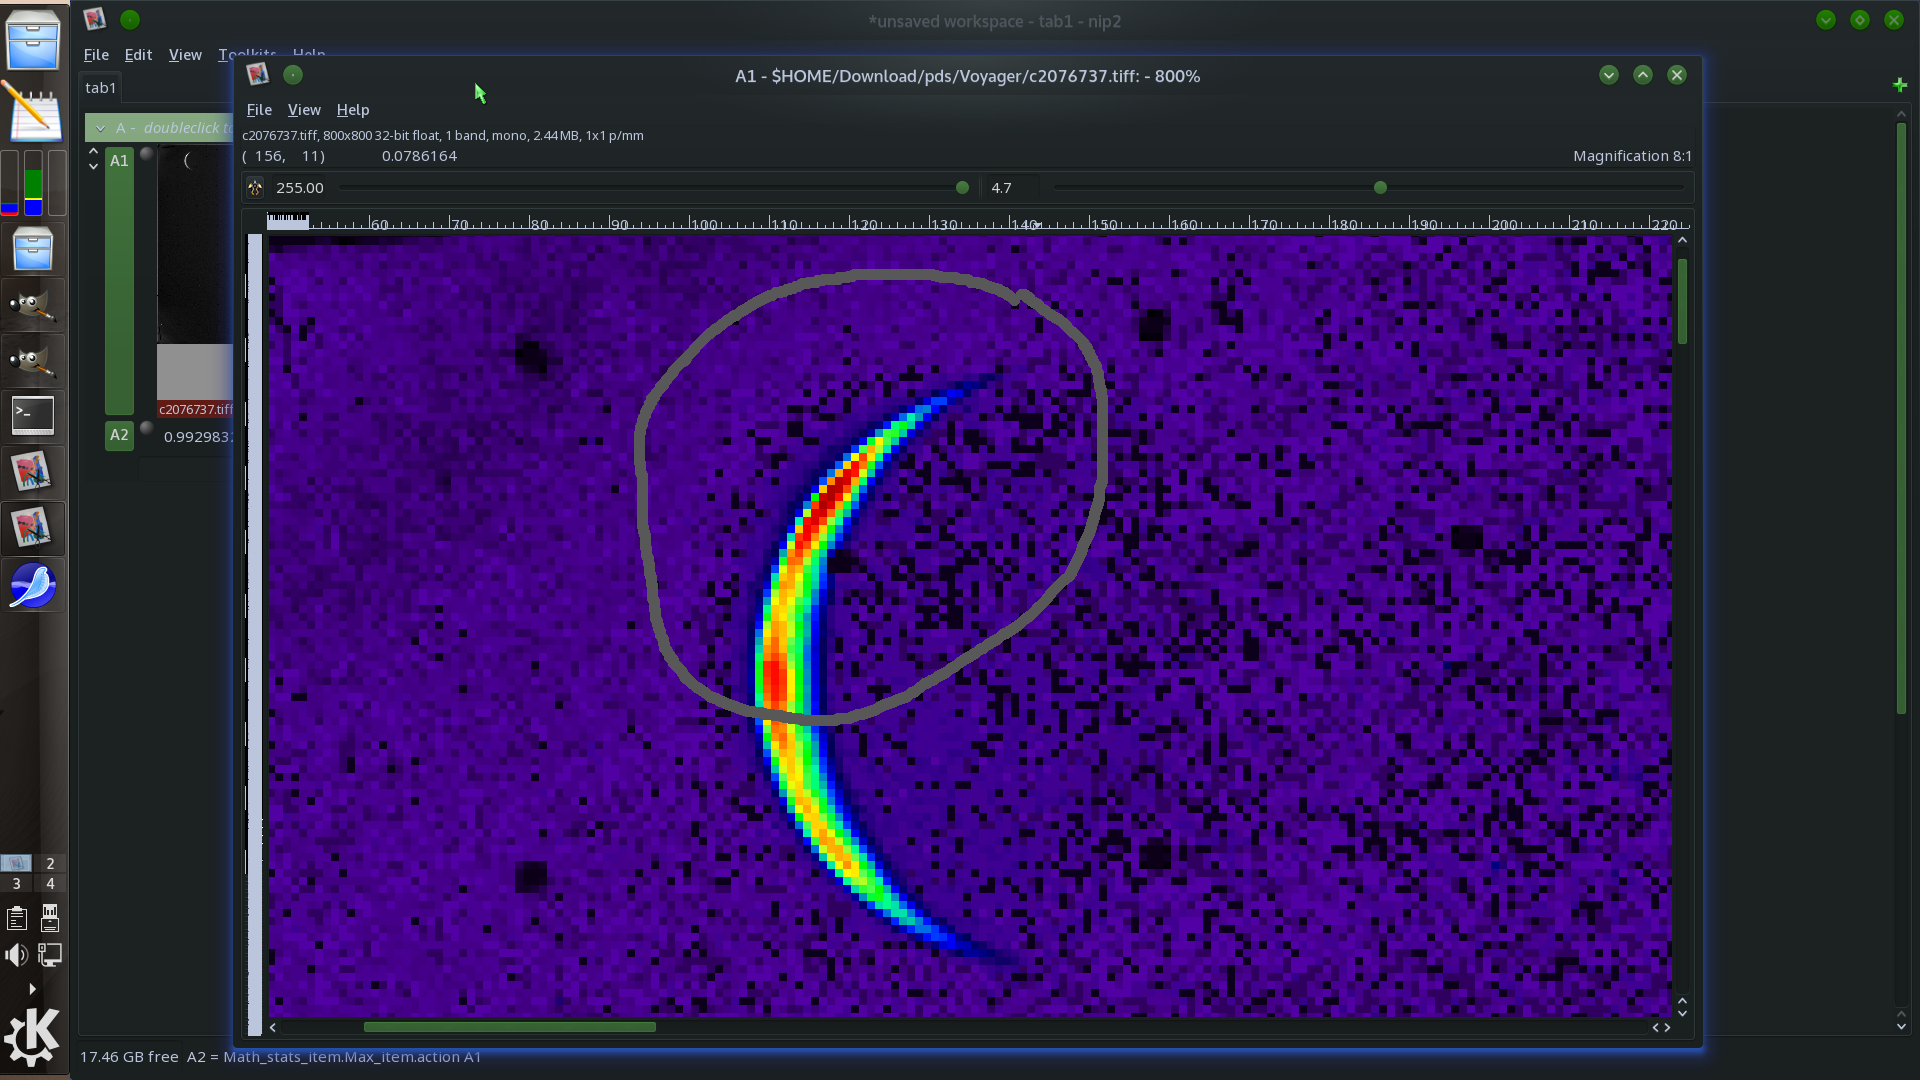Click green plus to add new tab
This screenshot has height=1080, width=1920.
point(1900,86)
